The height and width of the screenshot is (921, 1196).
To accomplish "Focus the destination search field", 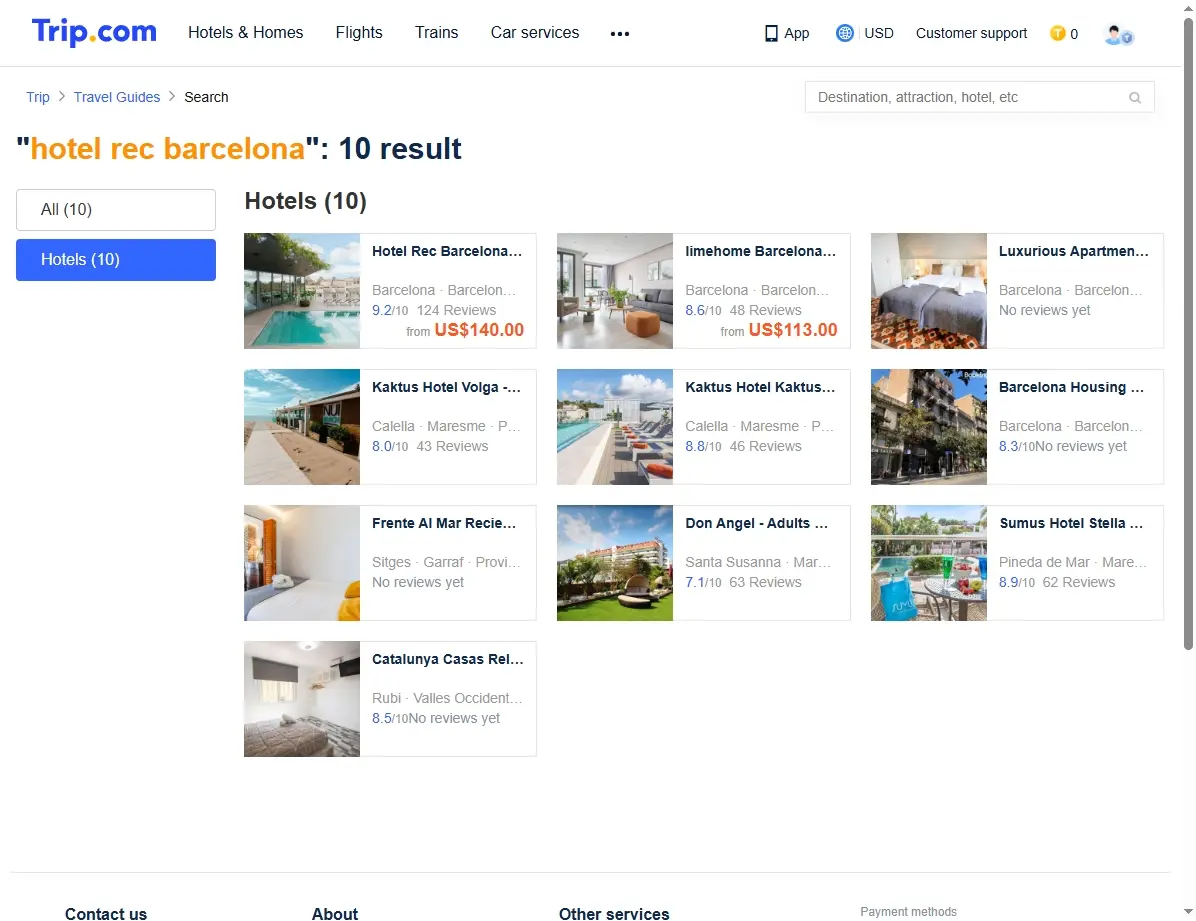I will [x=979, y=98].
